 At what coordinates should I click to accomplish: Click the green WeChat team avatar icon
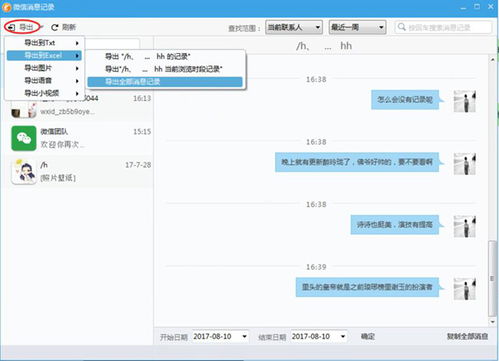(x=24, y=138)
